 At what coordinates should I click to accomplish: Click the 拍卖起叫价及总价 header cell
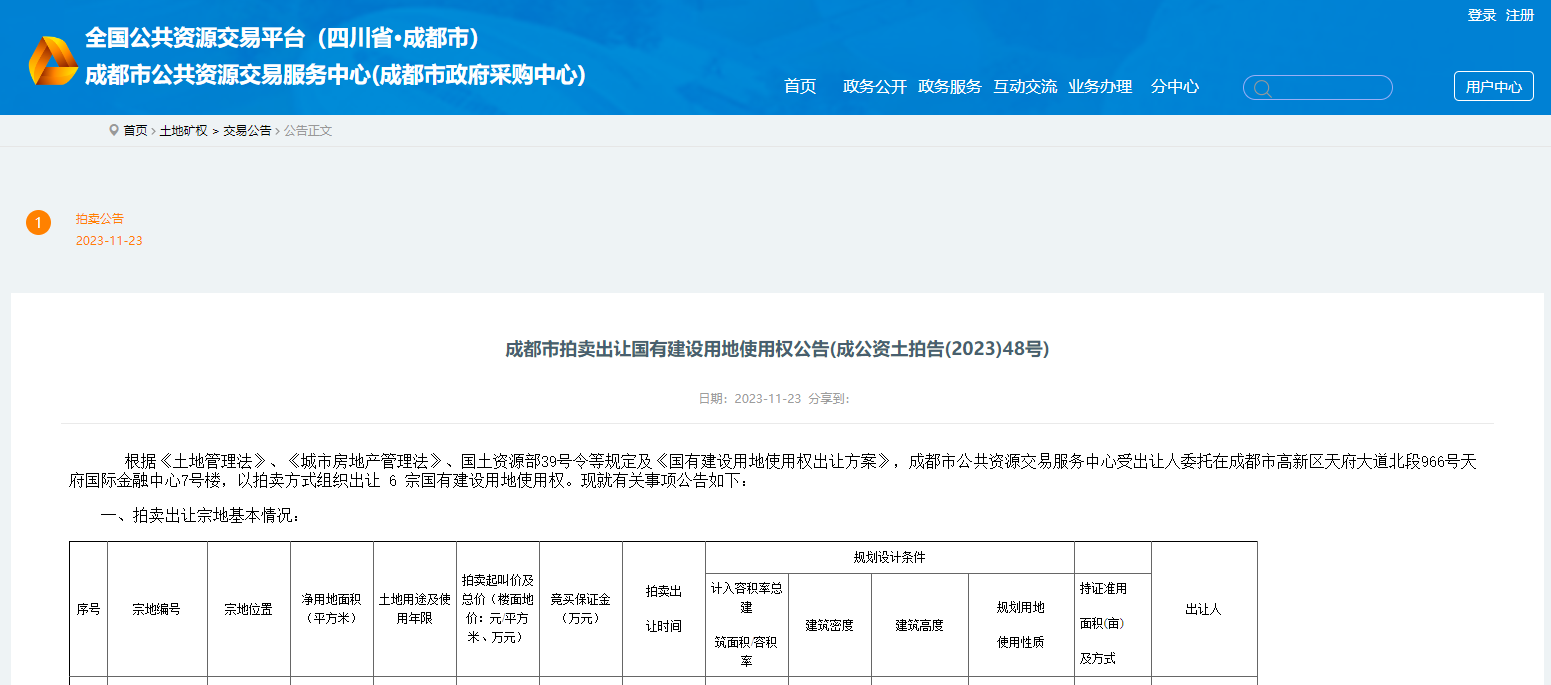[x=498, y=609]
